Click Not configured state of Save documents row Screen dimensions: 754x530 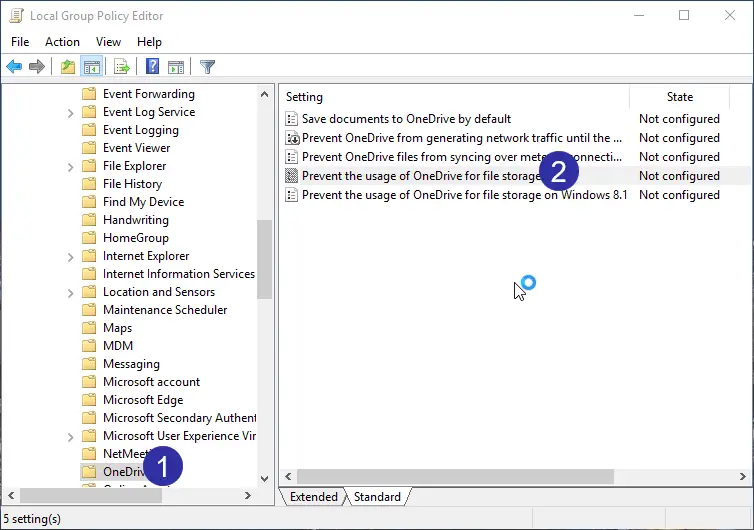coord(679,119)
